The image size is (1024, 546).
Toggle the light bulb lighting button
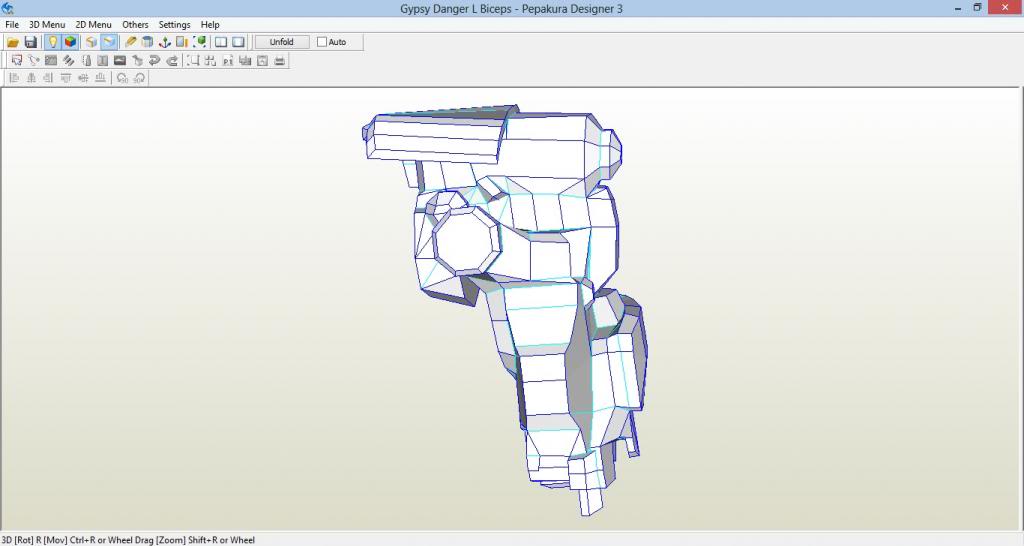[x=52, y=42]
